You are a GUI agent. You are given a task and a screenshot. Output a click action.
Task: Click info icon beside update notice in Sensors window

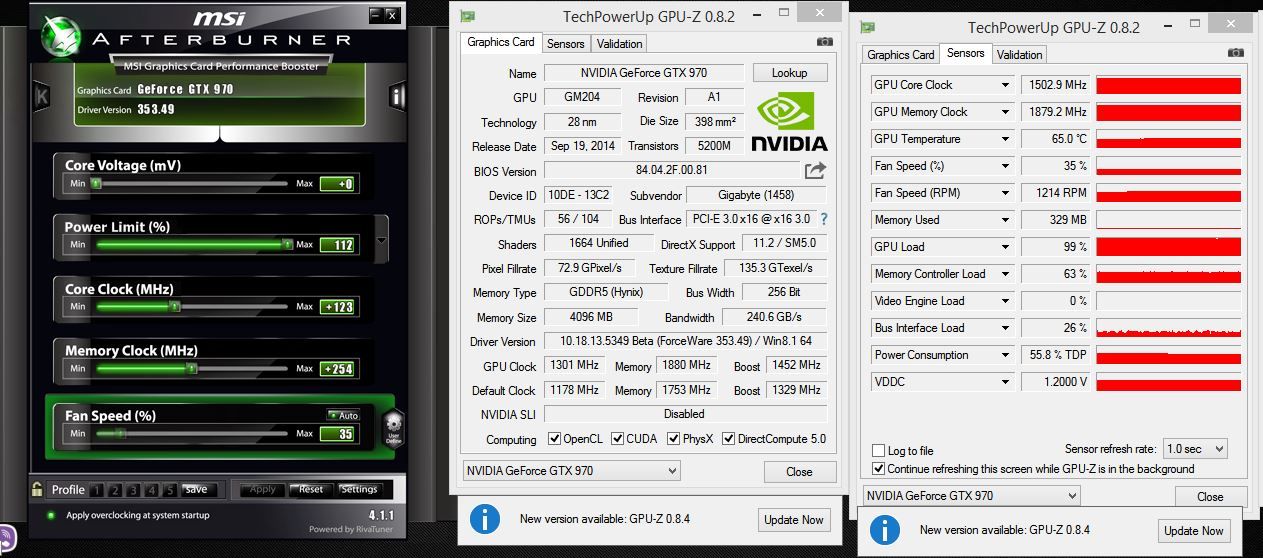[x=884, y=530]
